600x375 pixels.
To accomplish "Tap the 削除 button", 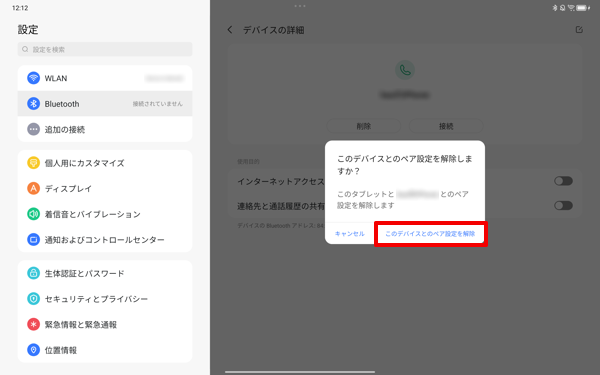I will click(x=364, y=126).
